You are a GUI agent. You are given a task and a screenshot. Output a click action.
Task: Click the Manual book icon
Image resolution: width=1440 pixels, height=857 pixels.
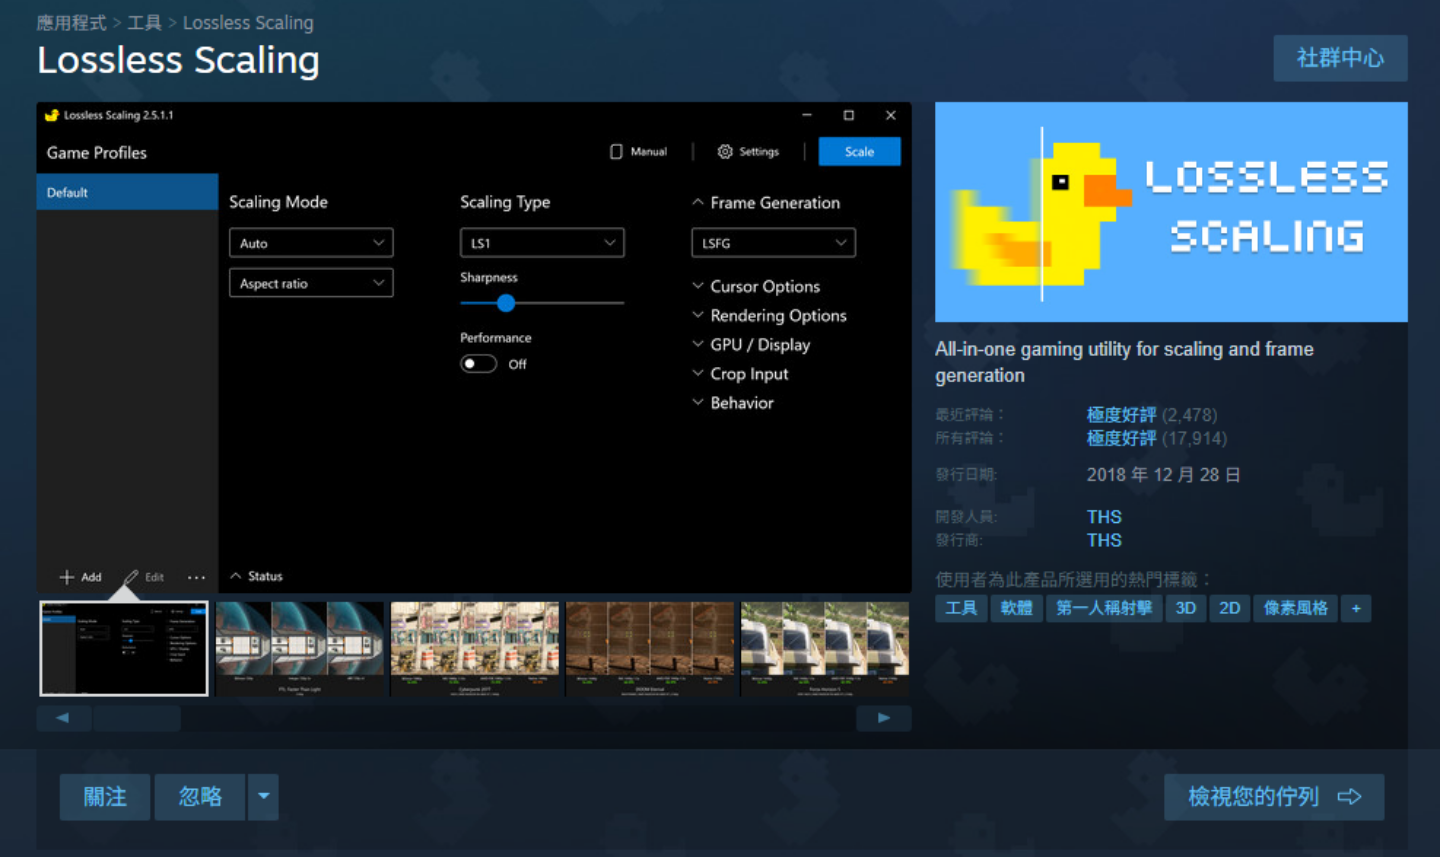coord(616,152)
